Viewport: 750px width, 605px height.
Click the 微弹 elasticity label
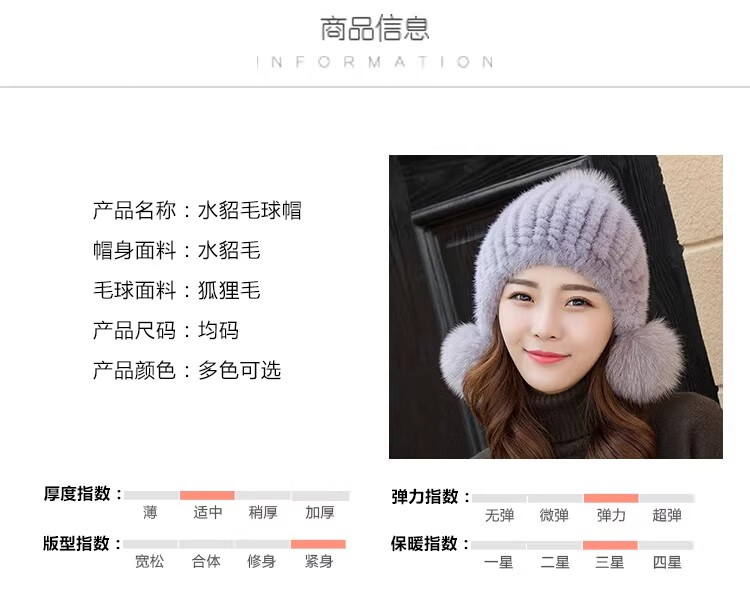pyautogui.click(x=554, y=515)
